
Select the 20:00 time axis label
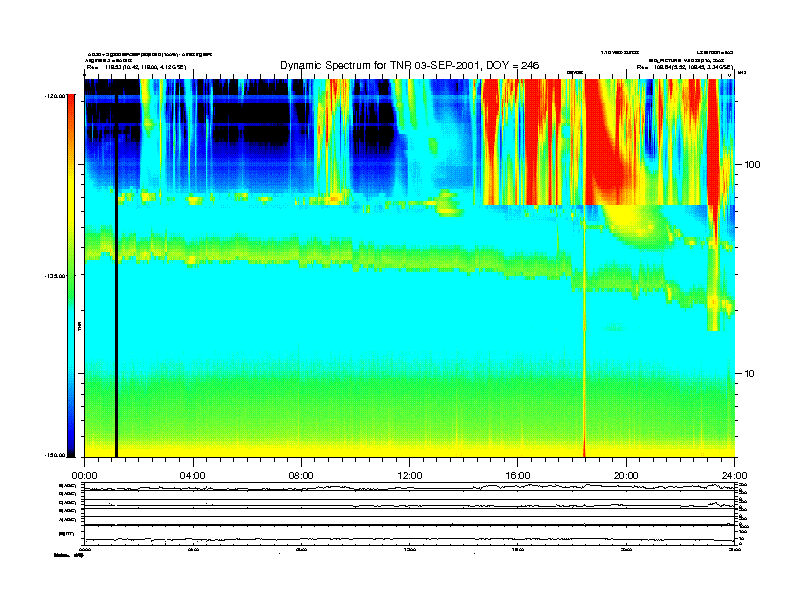[626, 476]
